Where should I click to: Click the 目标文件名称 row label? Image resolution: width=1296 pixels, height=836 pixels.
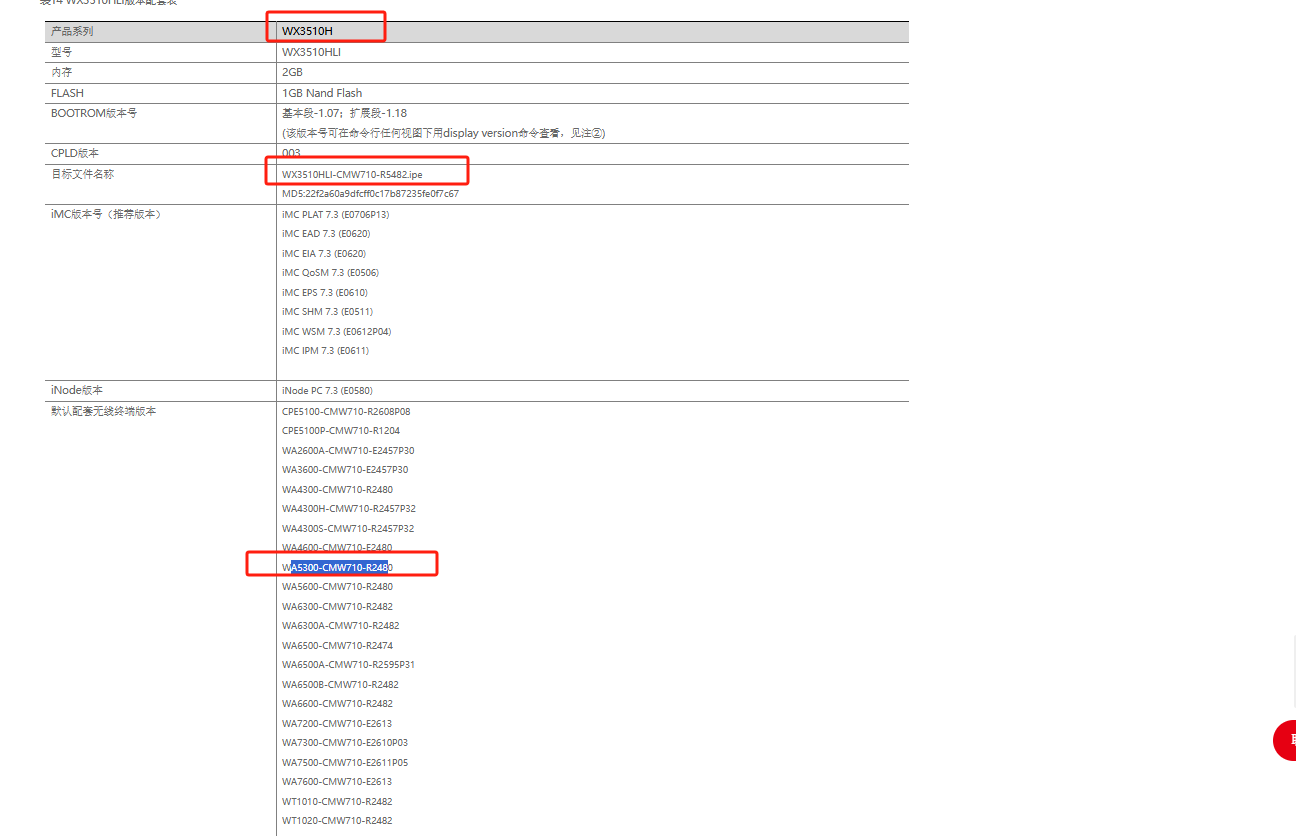click(x=82, y=174)
